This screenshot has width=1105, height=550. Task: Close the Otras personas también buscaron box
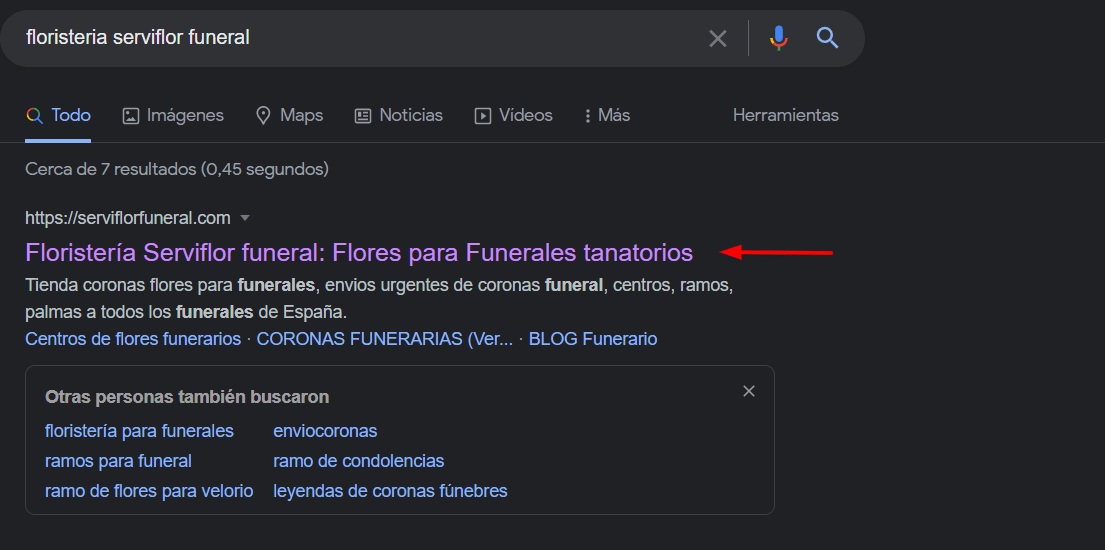coord(749,391)
